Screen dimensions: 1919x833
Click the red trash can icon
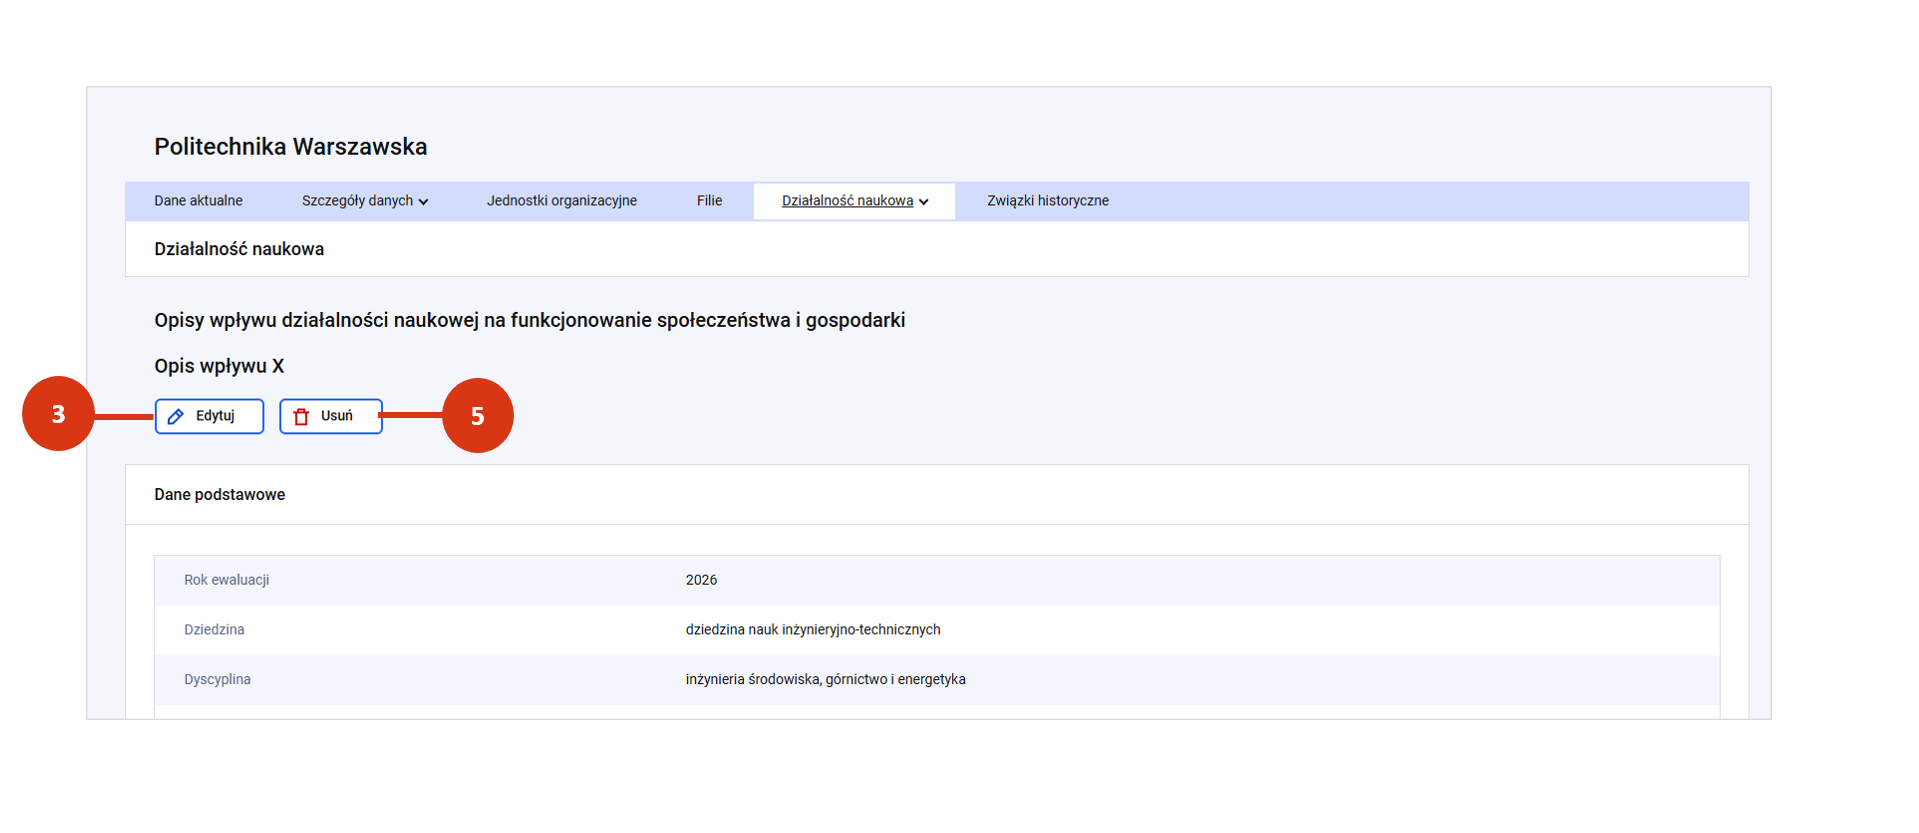pyautogui.click(x=301, y=417)
